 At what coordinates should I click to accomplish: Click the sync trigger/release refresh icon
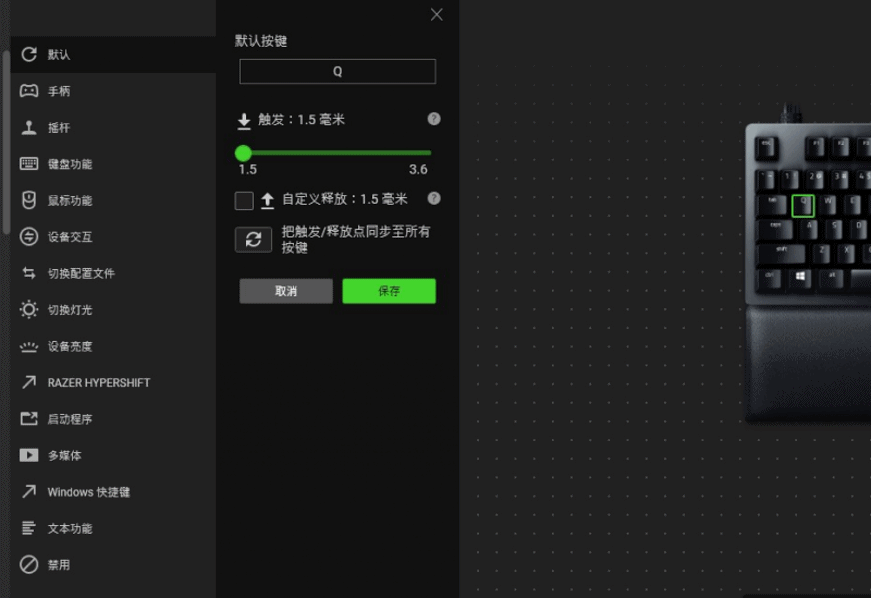(x=253, y=239)
